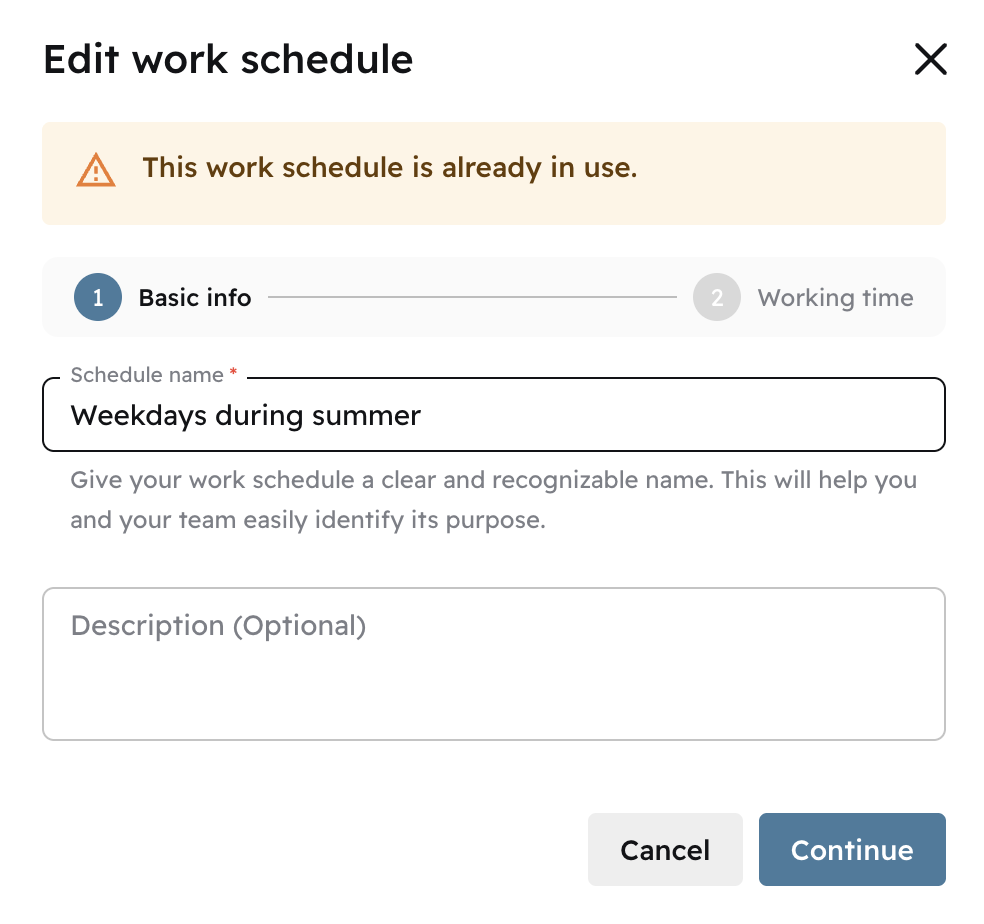This screenshot has width=984, height=924.
Task: Click the alert icon in the banner
Action: (x=96, y=171)
